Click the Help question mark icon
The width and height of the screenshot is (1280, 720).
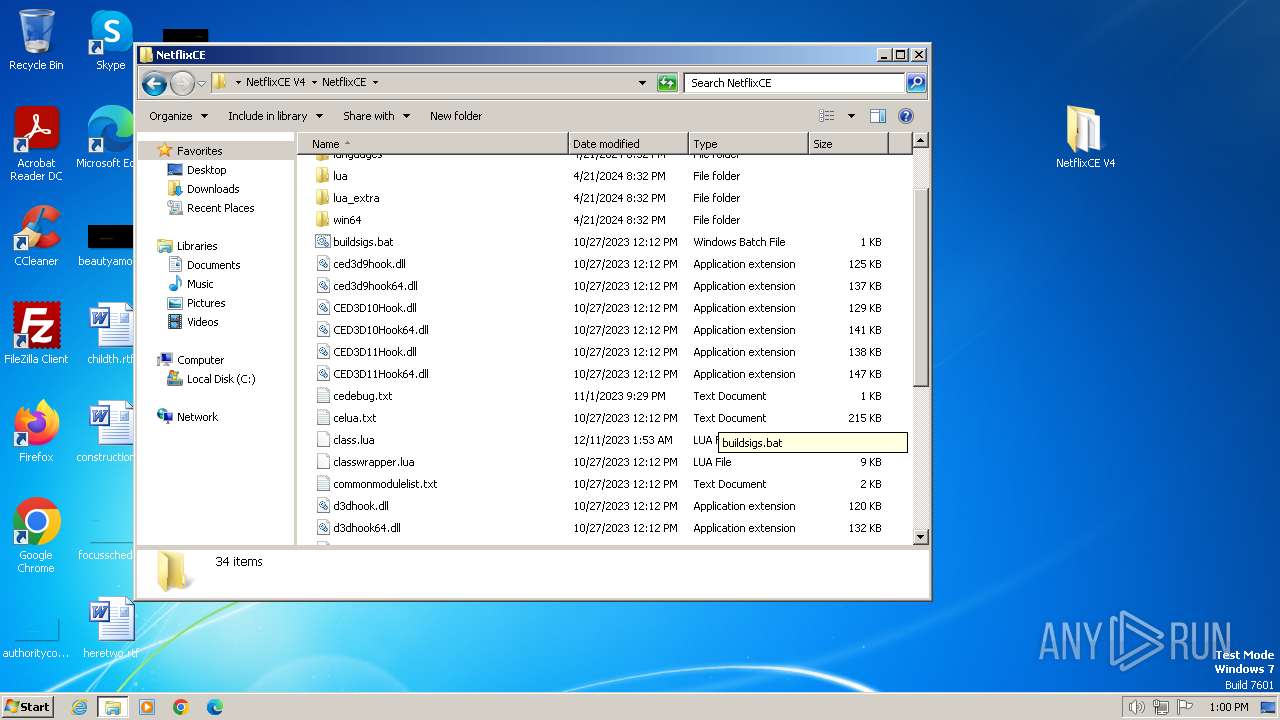[906, 116]
